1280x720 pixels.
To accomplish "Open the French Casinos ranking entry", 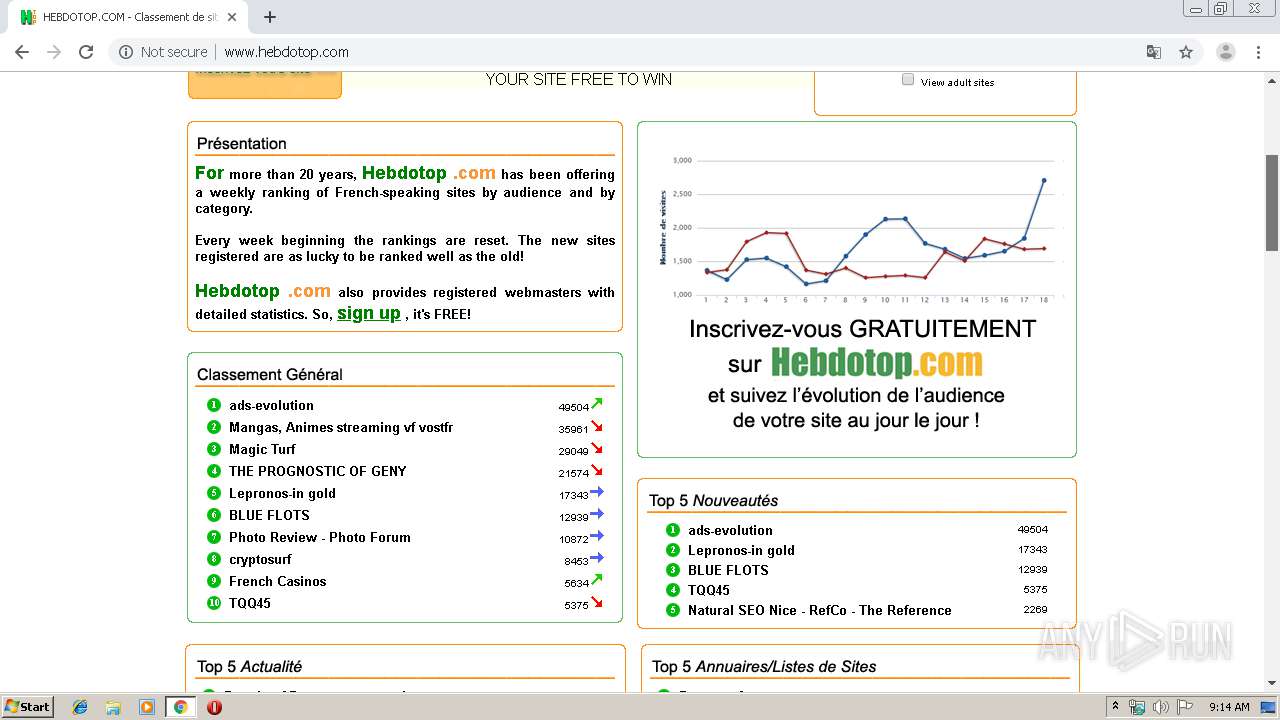I will [x=277, y=581].
